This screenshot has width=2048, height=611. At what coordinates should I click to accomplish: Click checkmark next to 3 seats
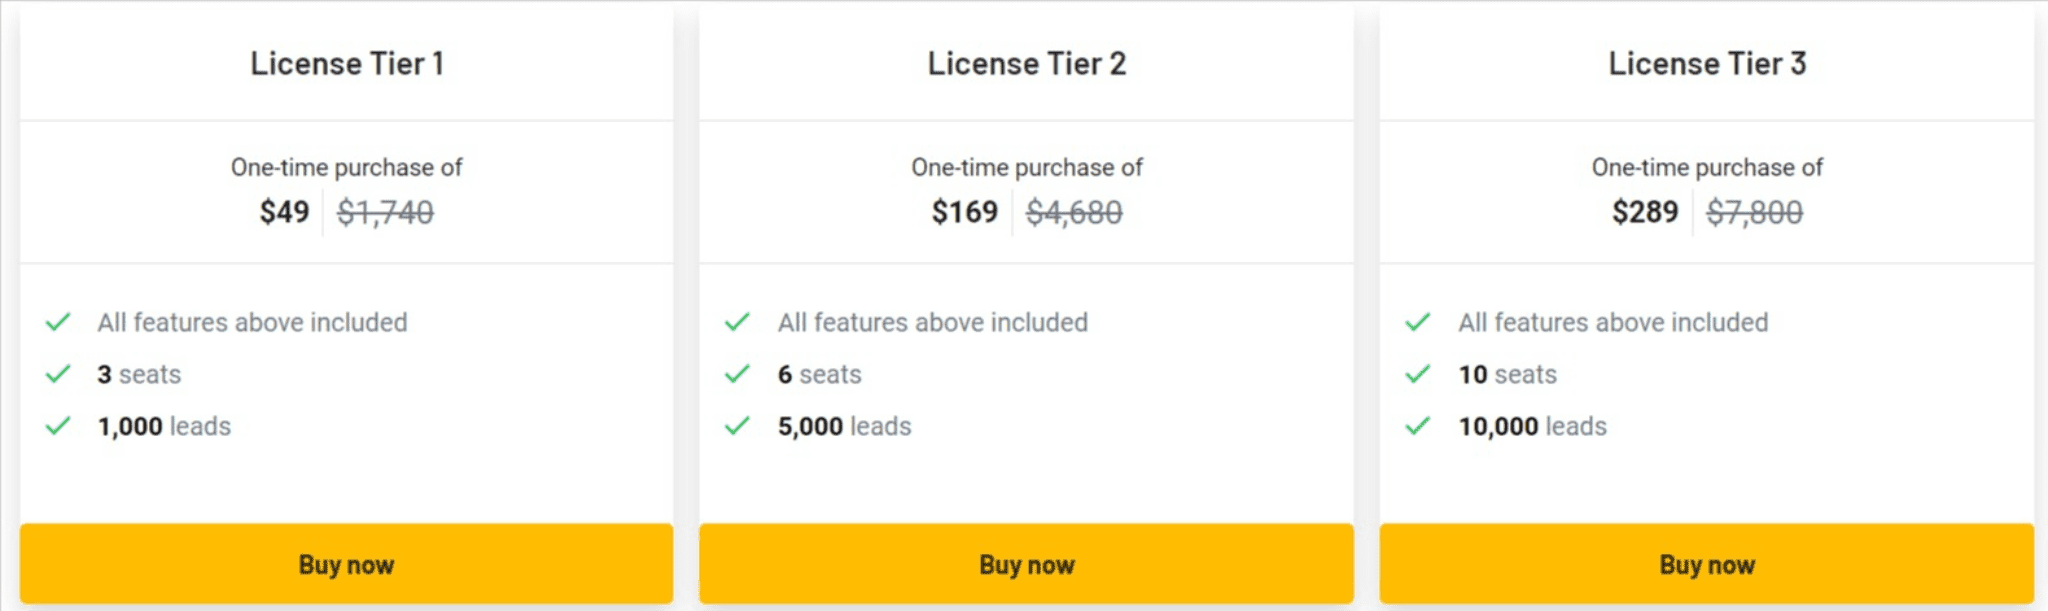tap(58, 374)
